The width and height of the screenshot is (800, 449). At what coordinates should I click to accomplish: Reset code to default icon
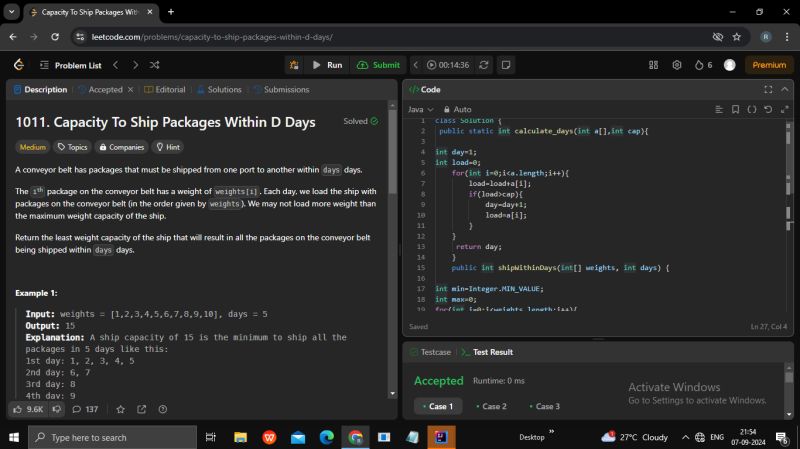[x=768, y=109]
